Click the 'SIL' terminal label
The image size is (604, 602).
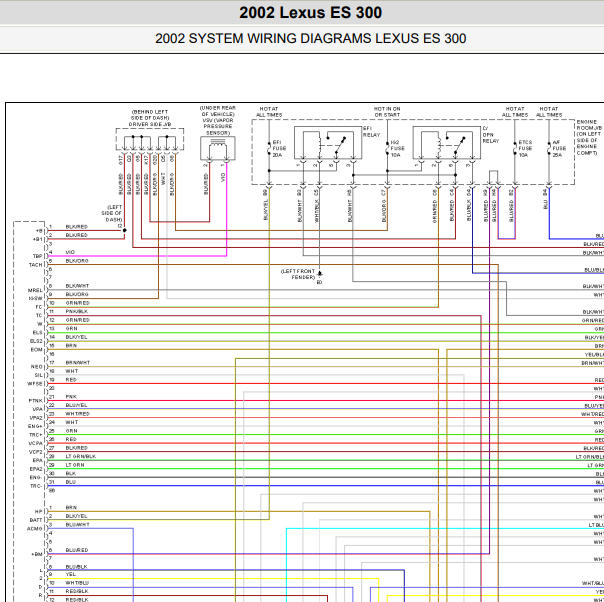tap(39, 375)
